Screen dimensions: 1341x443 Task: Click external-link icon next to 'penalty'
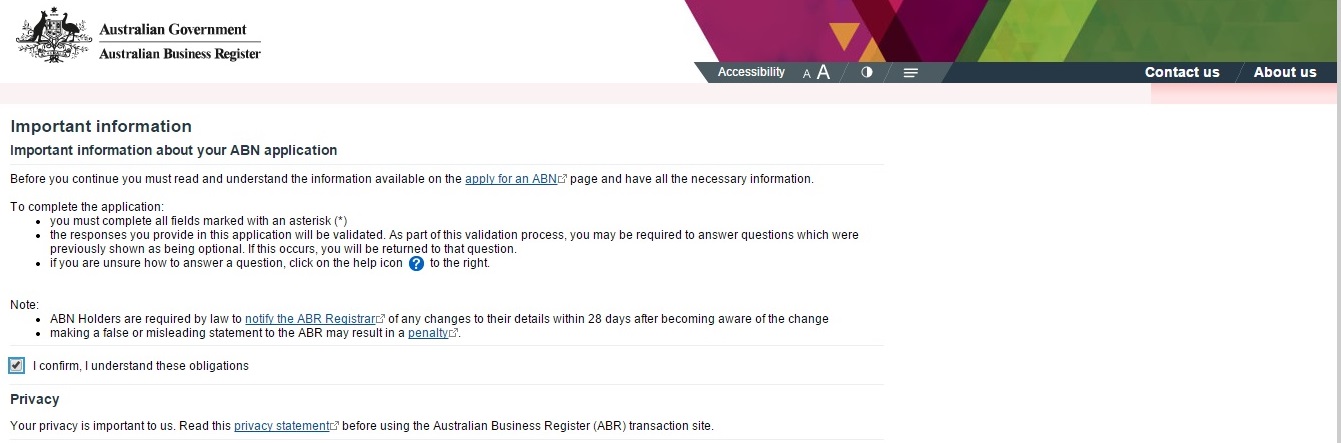click(x=454, y=334)
